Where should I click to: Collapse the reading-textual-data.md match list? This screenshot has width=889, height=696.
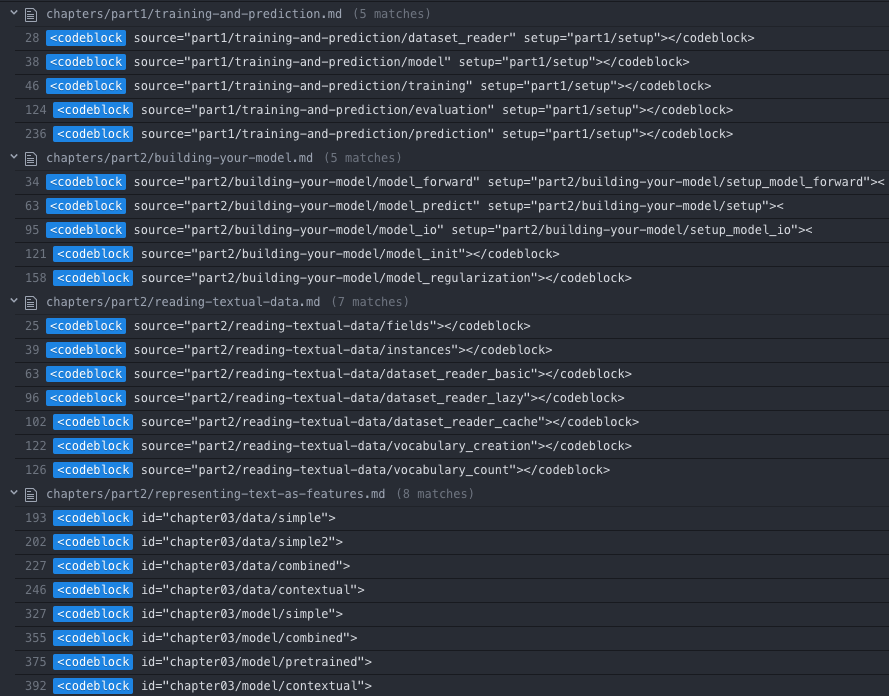(x=14, y=302)
